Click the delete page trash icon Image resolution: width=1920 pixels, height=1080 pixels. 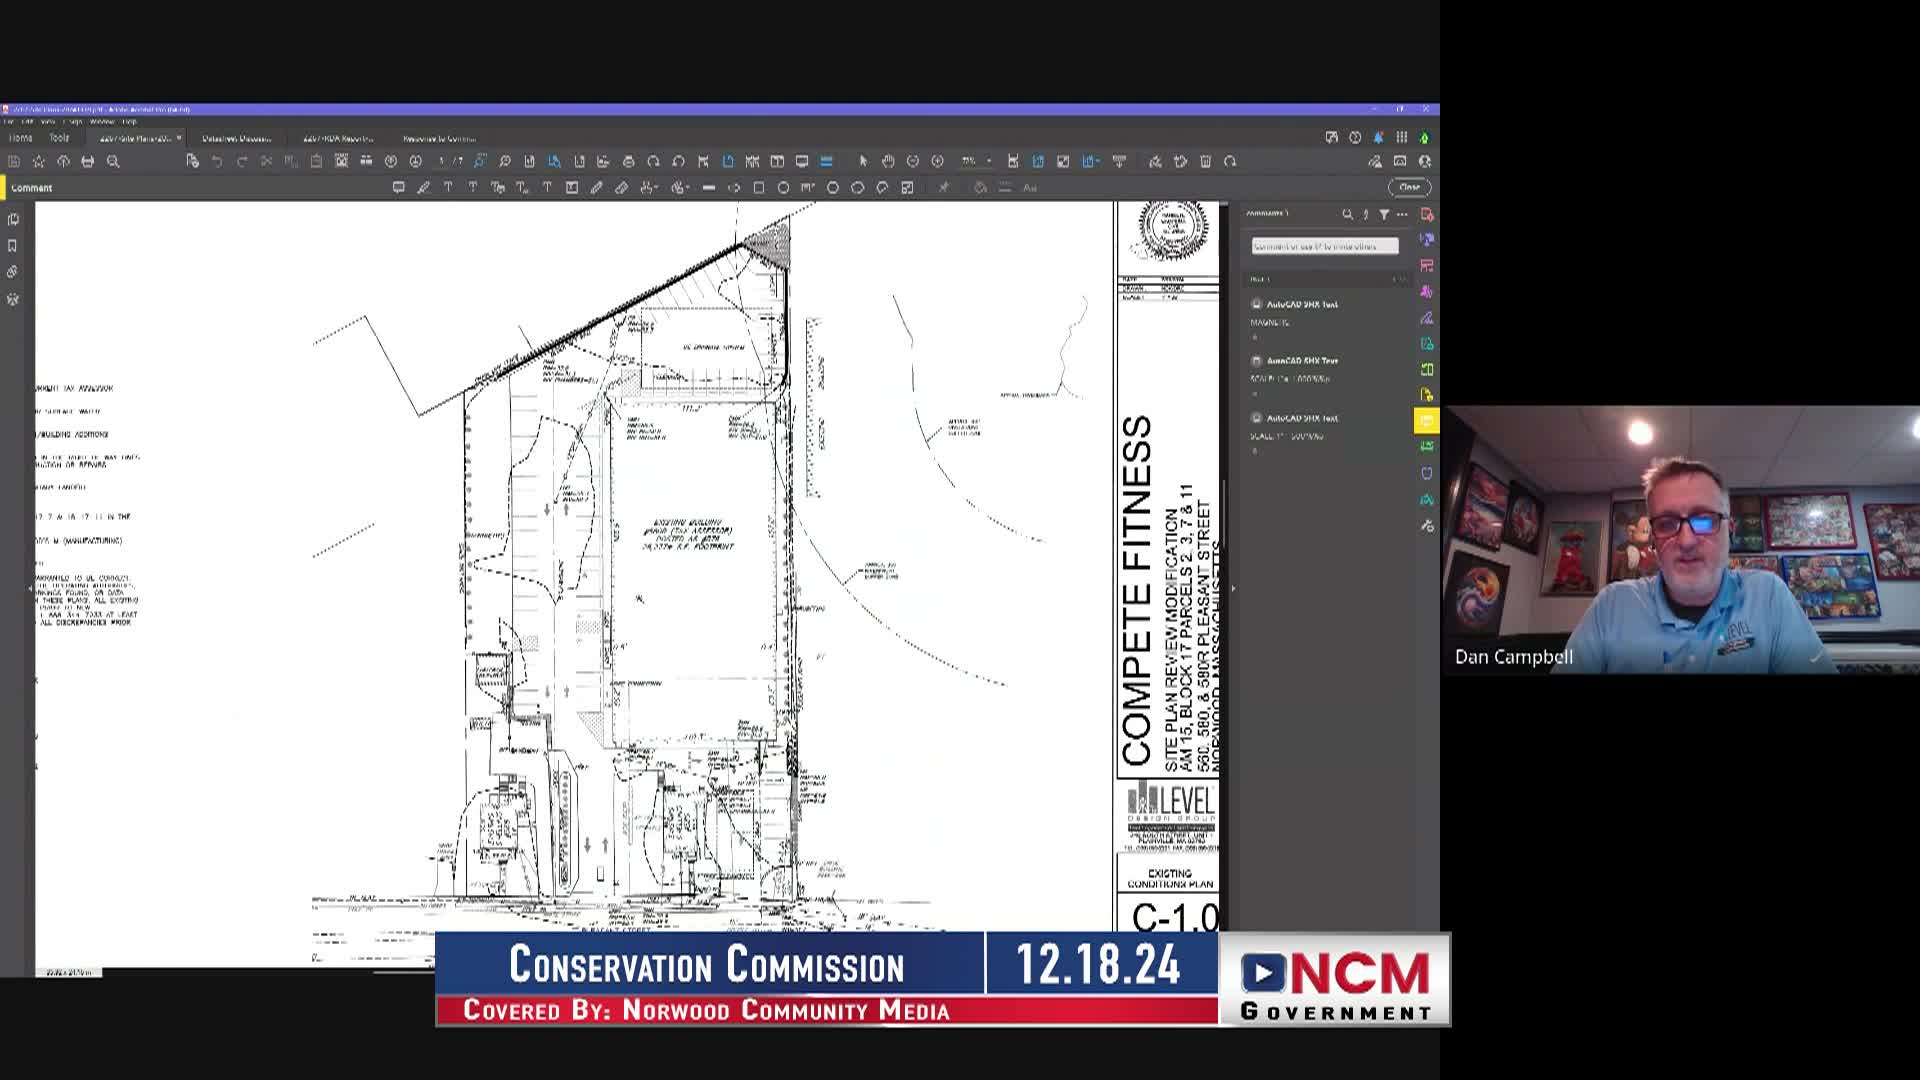click(x=1205, y=161)
